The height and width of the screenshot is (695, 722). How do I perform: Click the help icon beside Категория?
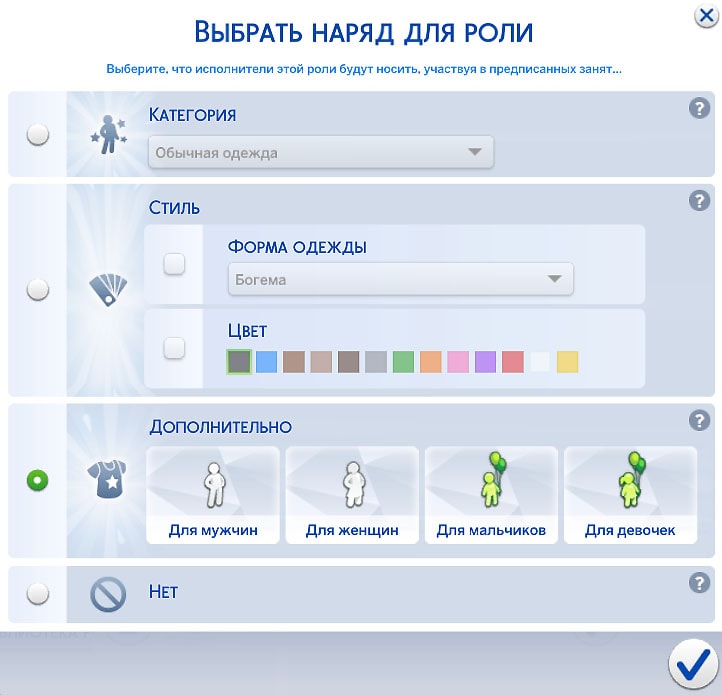(699, 109)
